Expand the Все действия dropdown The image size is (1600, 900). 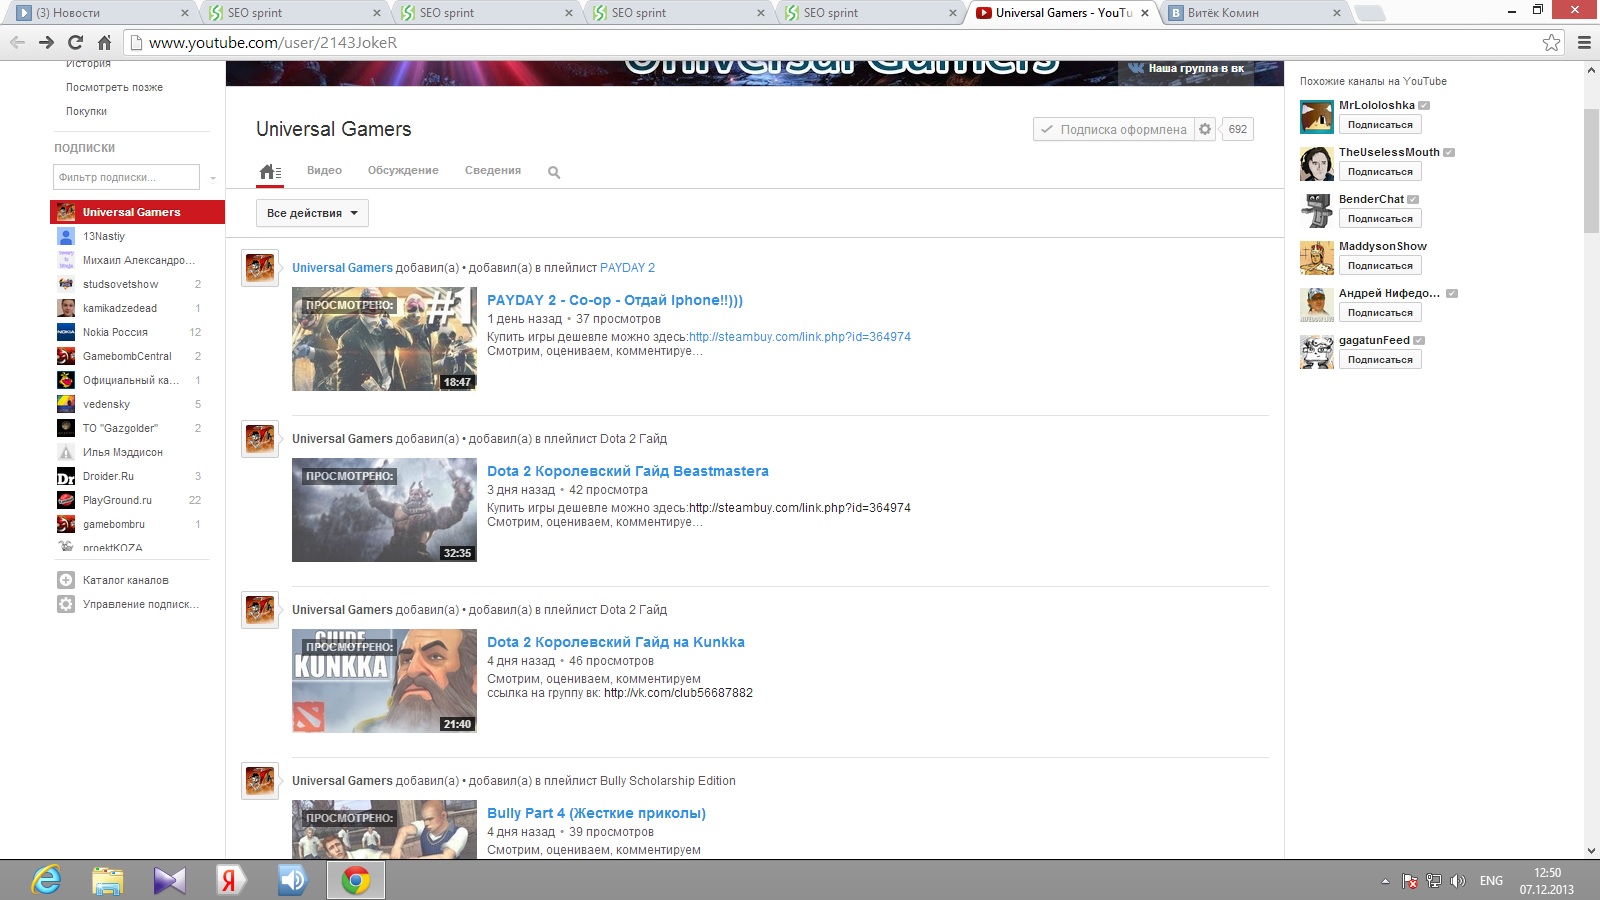point(312,213)
